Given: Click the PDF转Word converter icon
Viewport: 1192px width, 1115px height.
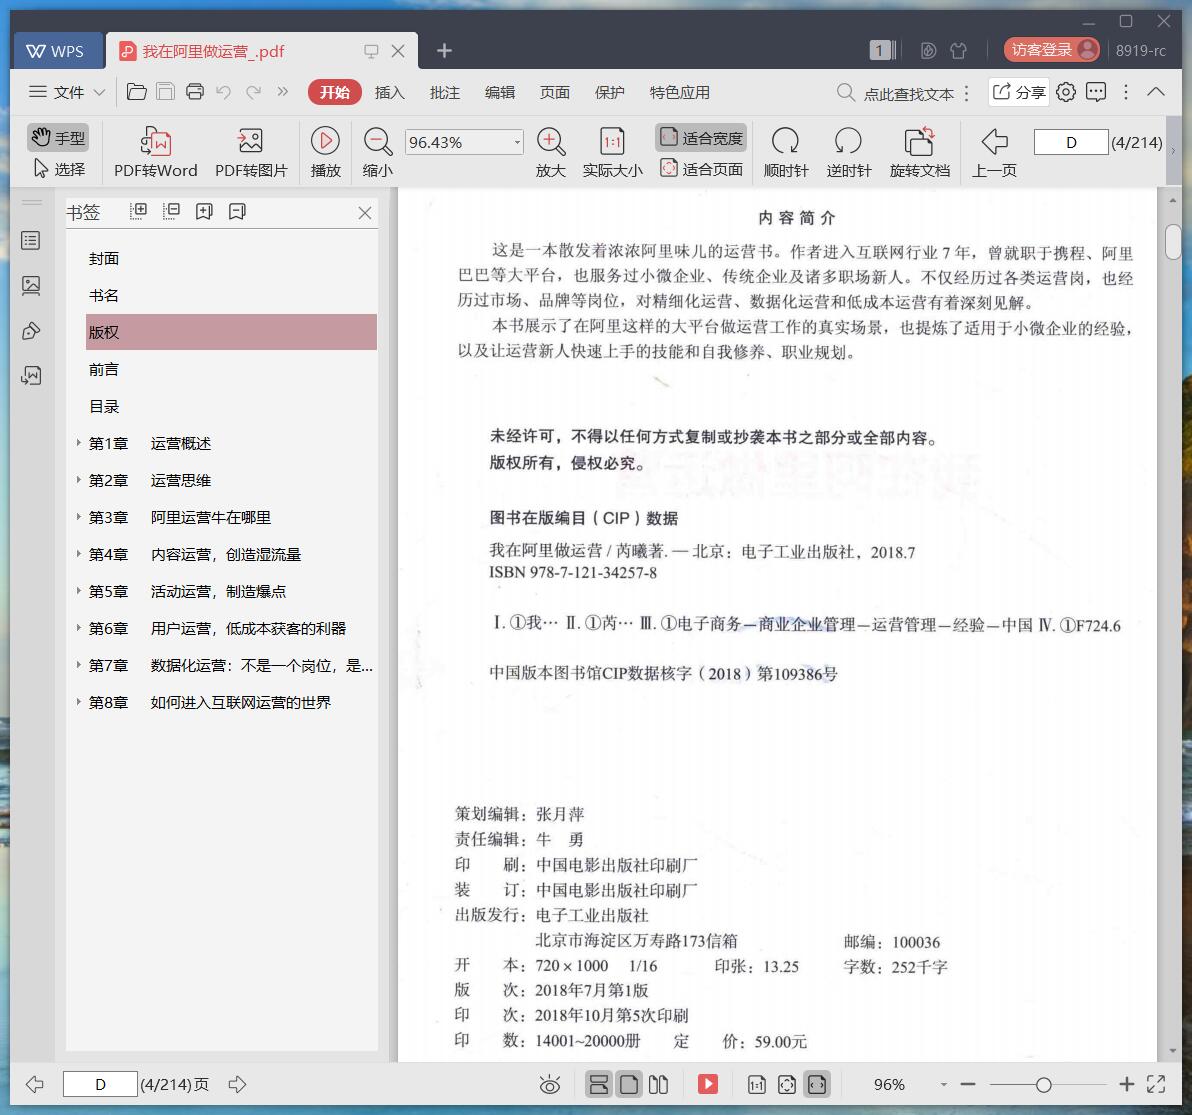Looking at the screenshot, I should tap(156, 141).
